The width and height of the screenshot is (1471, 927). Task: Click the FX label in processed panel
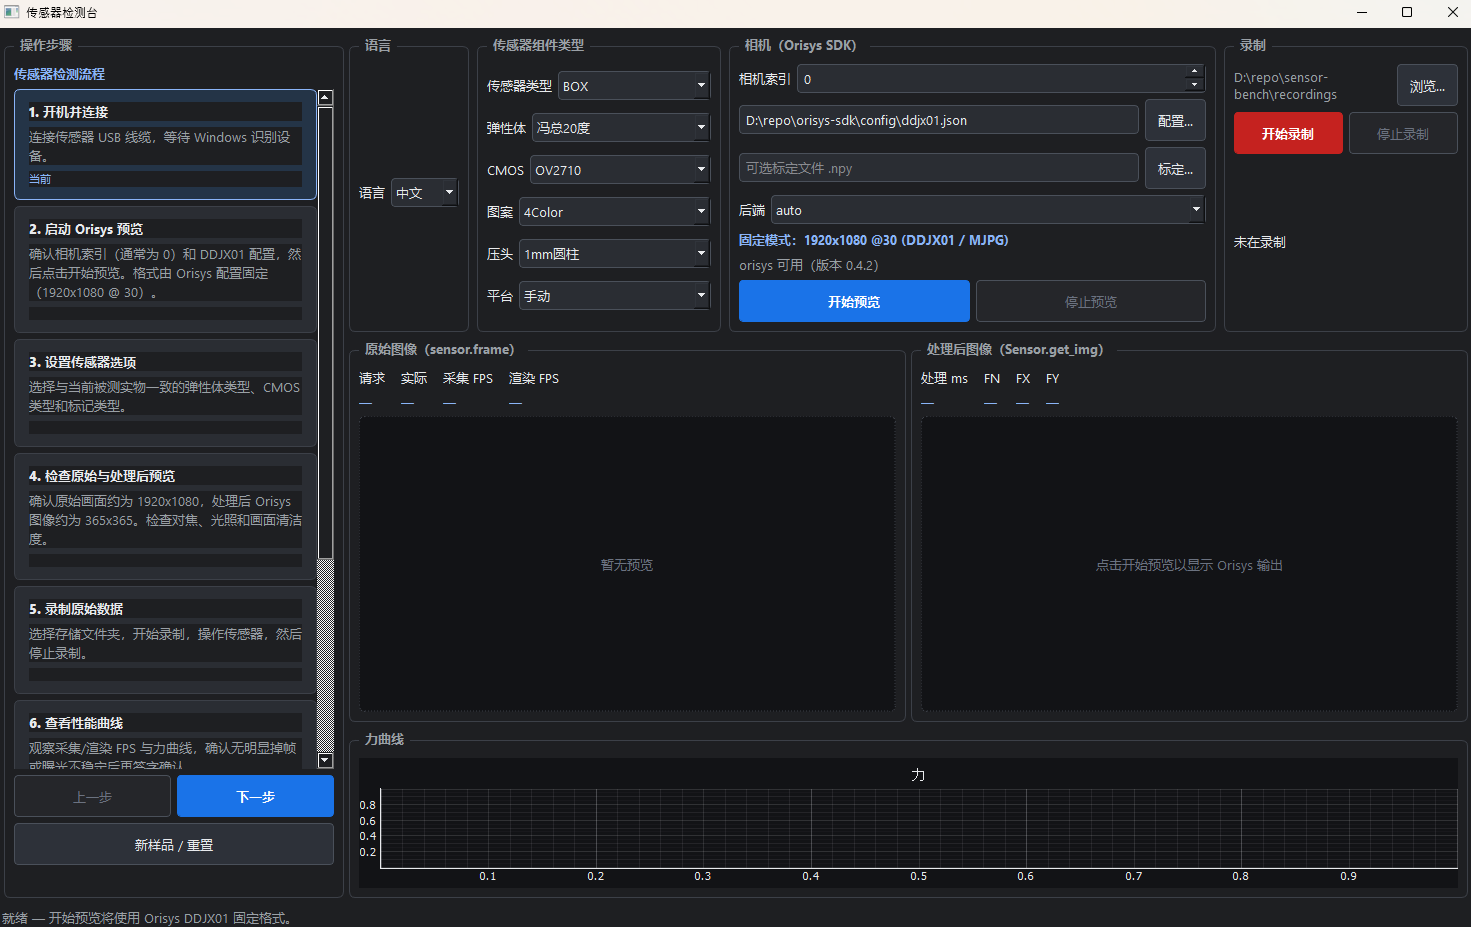pos(1023,378)
